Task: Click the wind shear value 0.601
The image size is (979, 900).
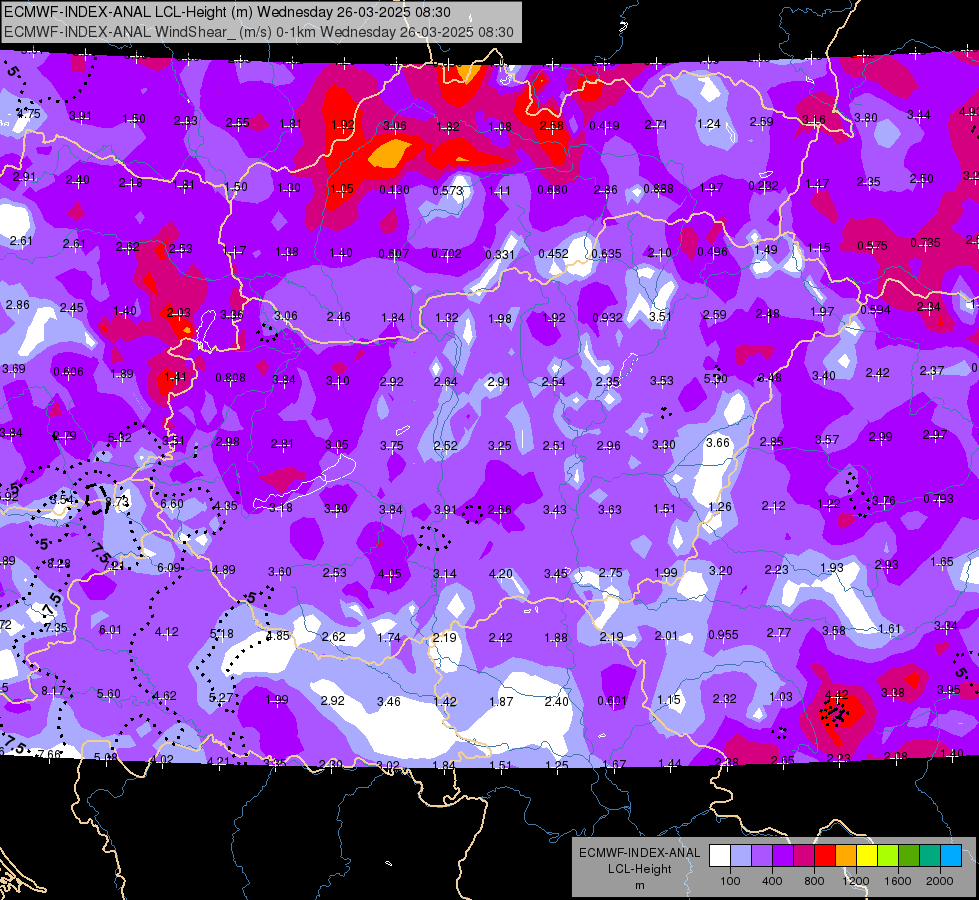Action: [612, 700]
